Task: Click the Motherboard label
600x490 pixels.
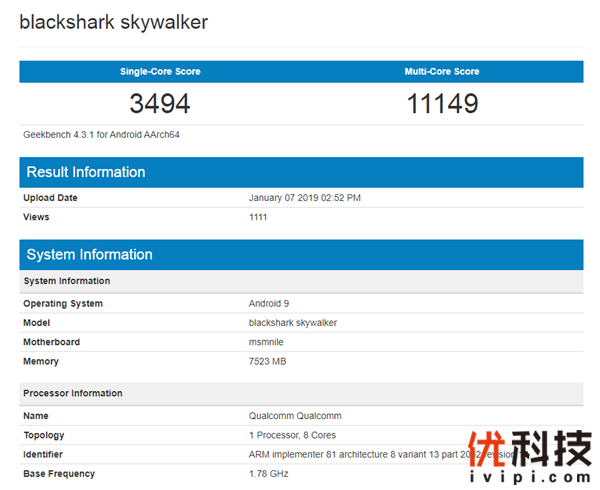Action: tap(52, 342)
